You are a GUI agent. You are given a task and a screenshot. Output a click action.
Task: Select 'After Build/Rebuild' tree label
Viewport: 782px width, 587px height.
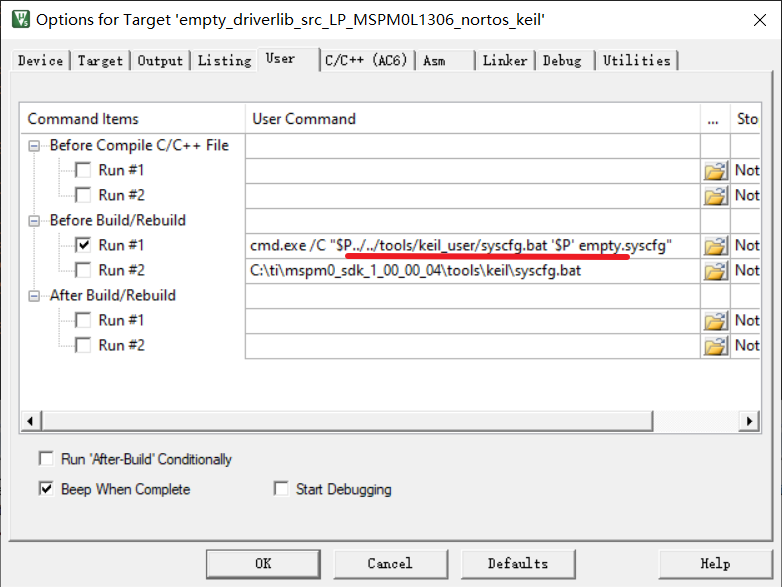pyautogui.click(x=113, y=296)
